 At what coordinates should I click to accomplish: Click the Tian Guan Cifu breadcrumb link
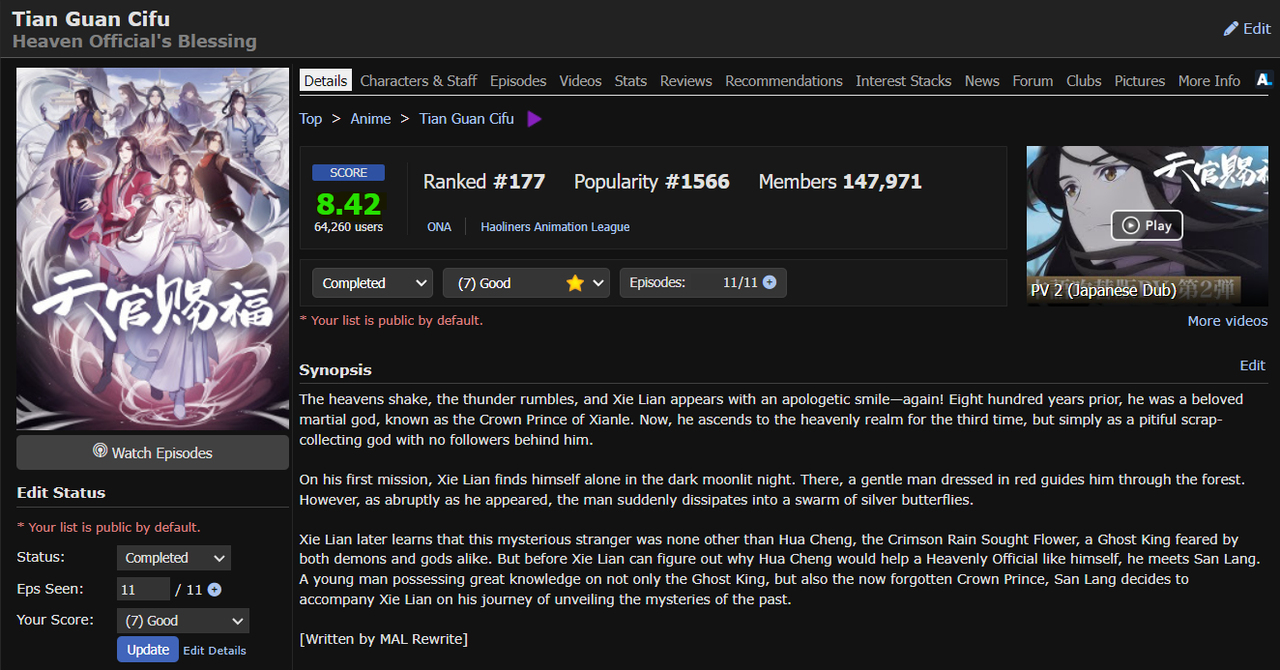467,119
